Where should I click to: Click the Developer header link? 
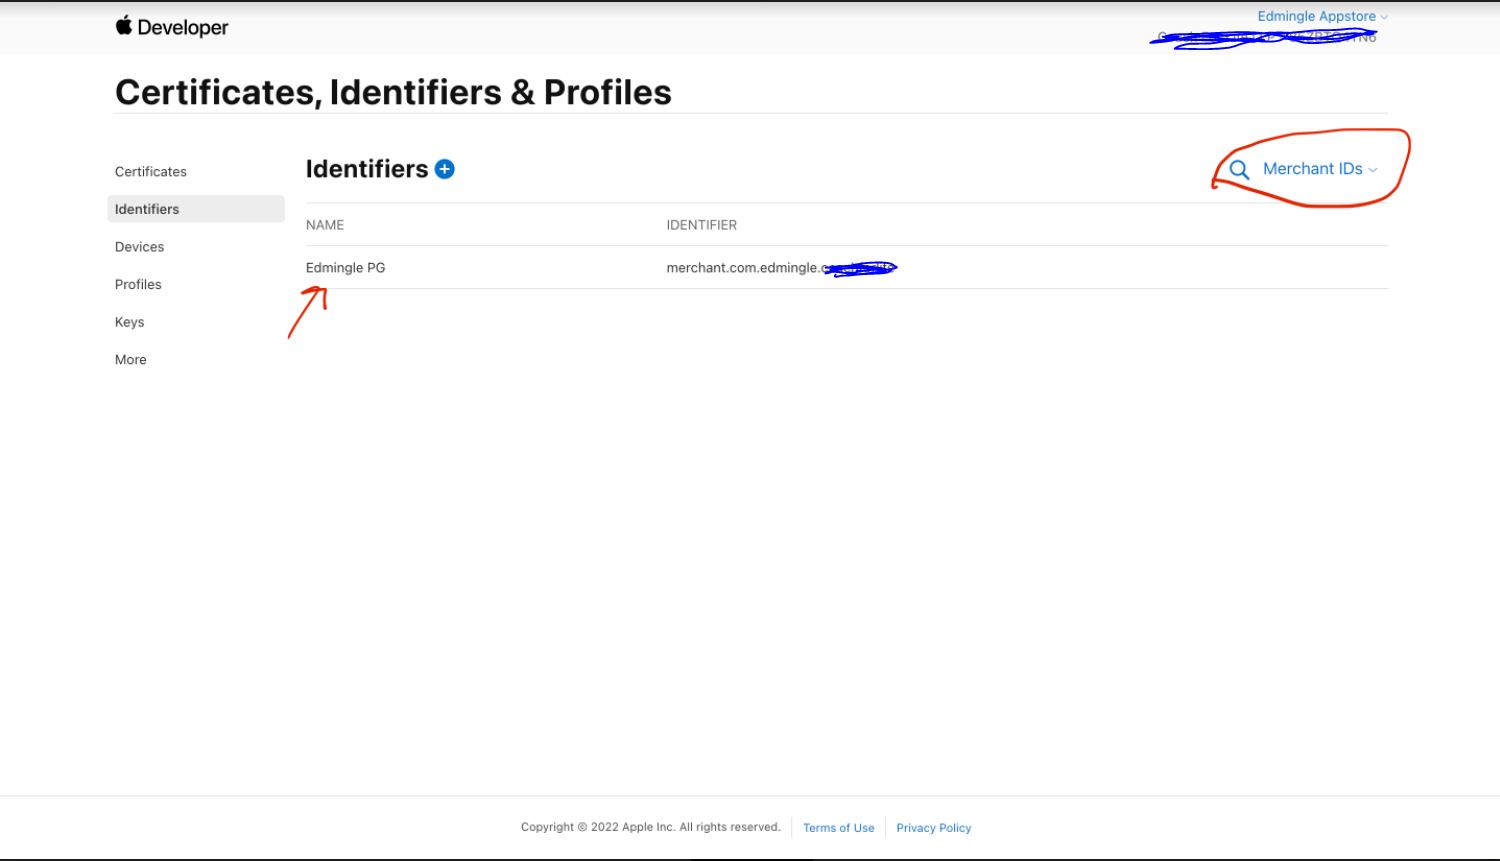click(183, 27)
